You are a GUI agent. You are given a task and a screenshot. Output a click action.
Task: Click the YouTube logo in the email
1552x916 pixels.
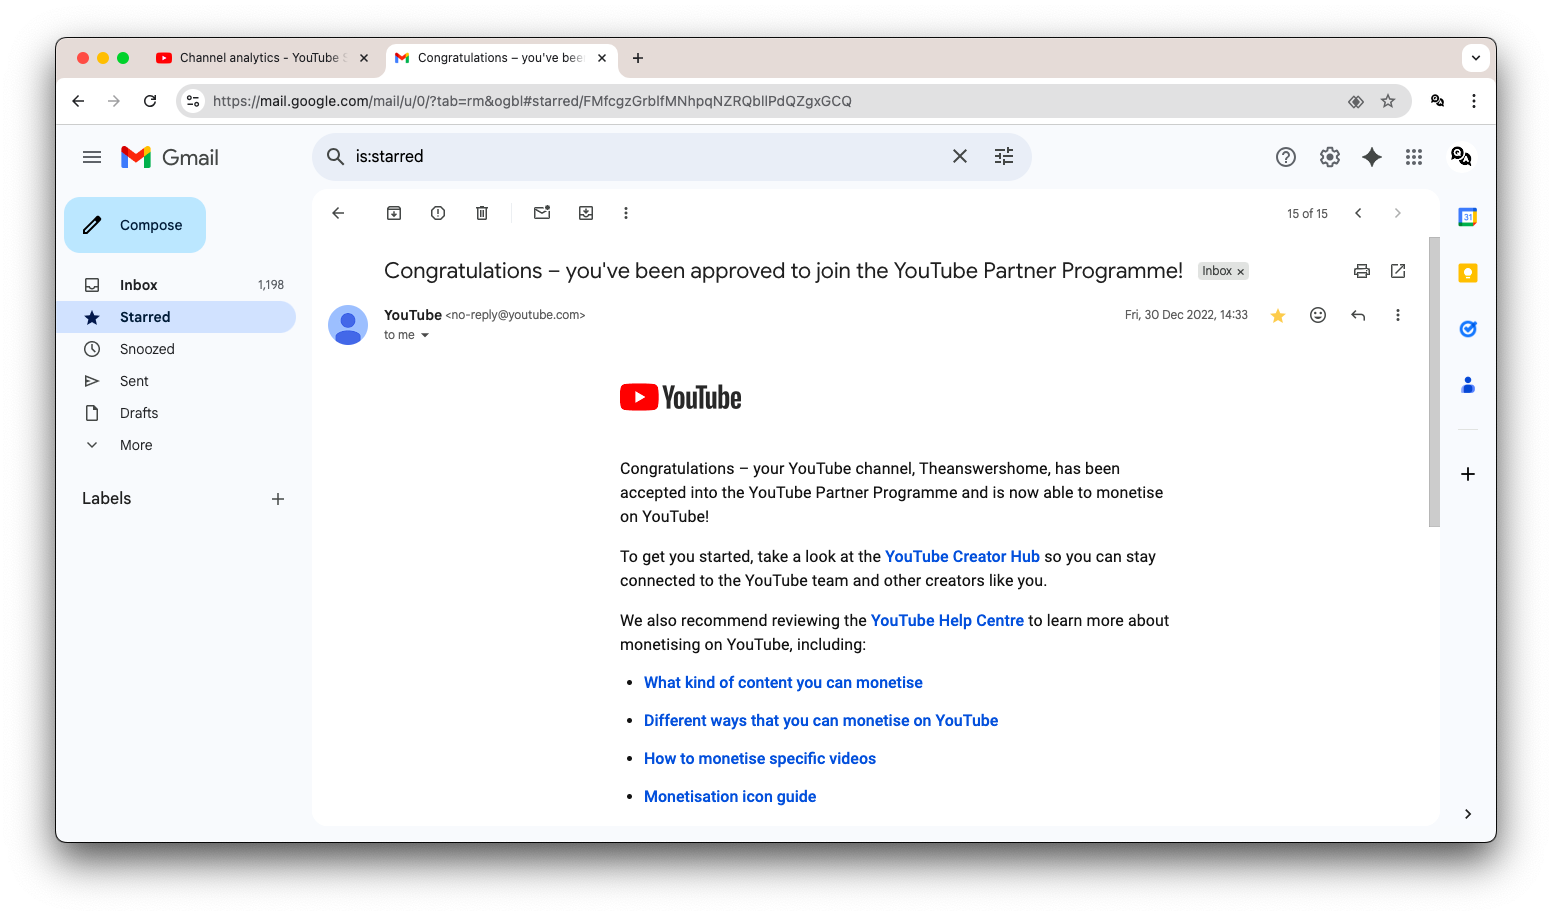tap(681, 397)
